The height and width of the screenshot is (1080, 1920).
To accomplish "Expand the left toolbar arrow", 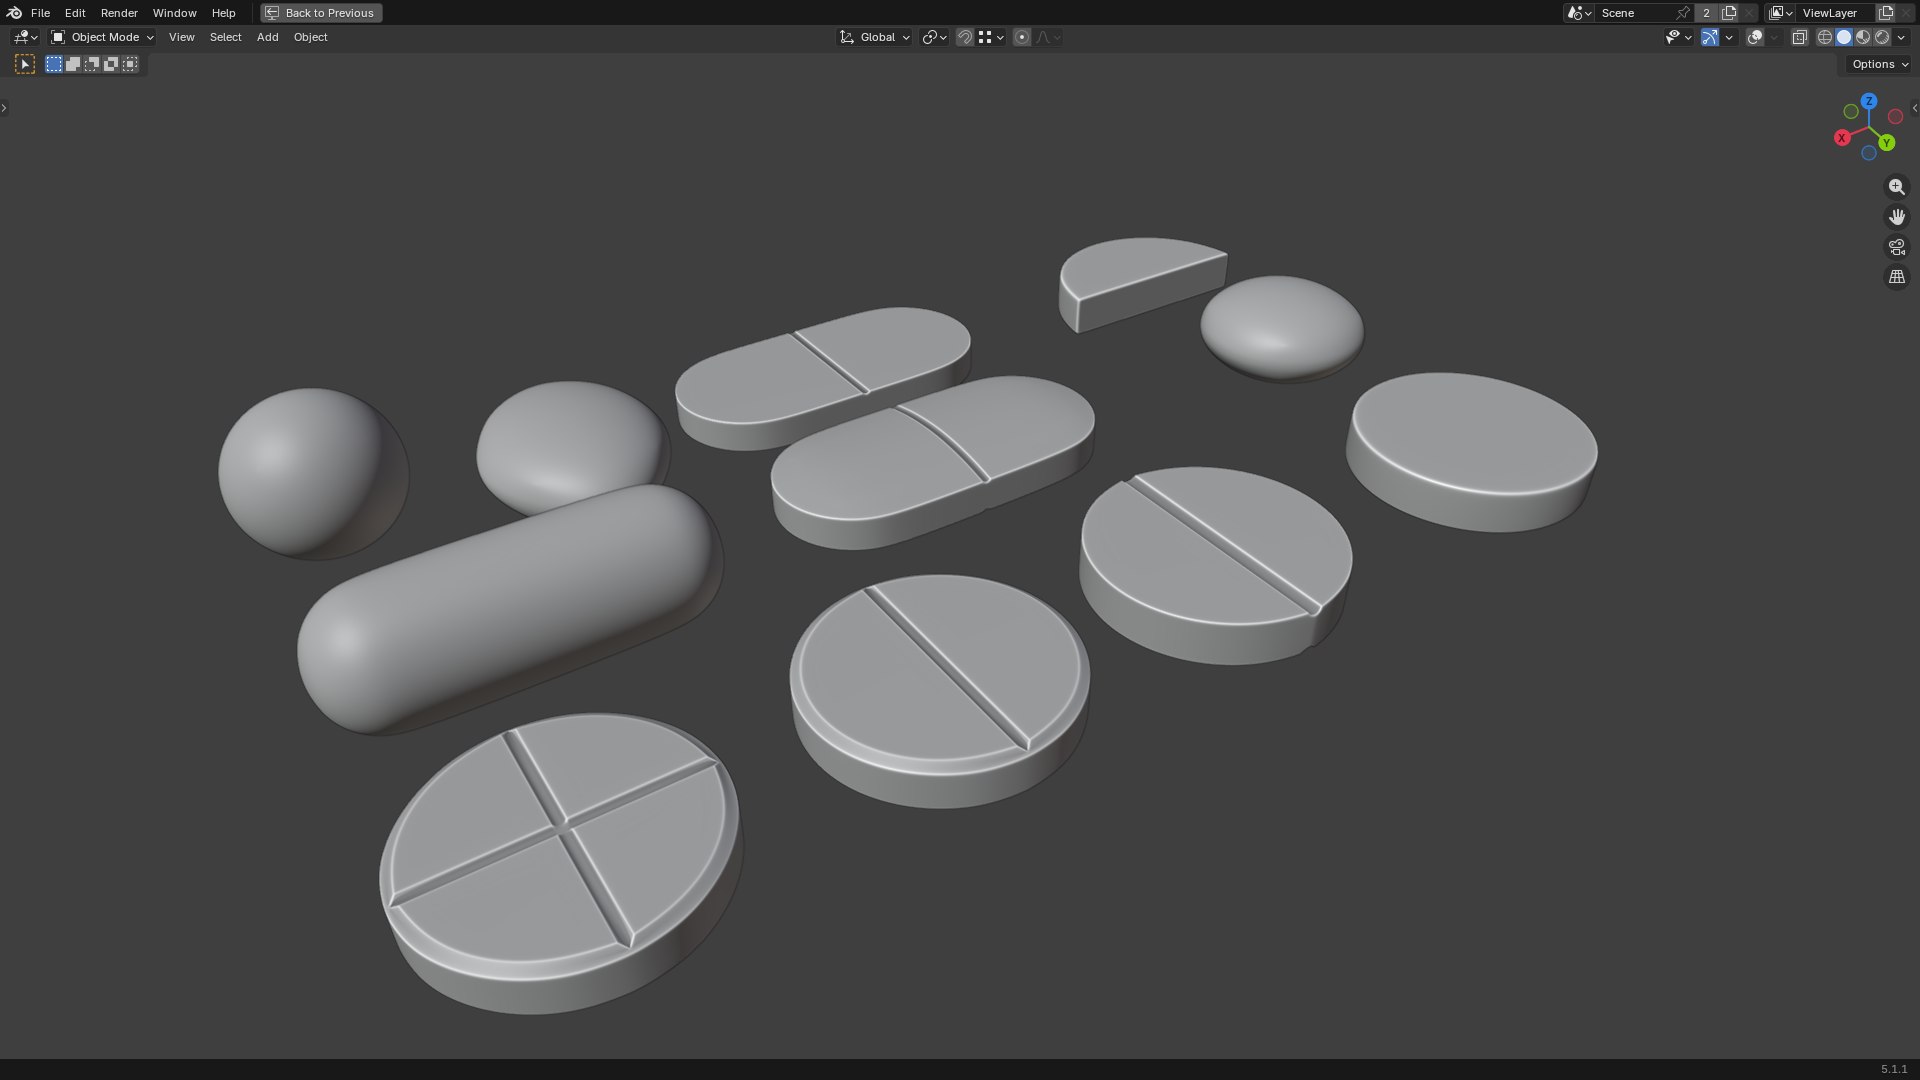I will (4, 108).
